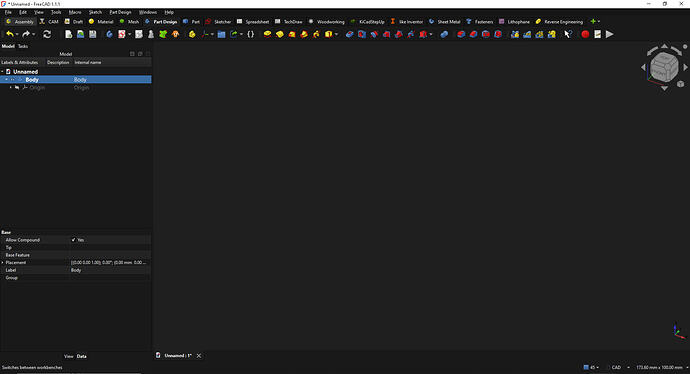Click the Create body icon
Image resolution: width=690 pixels, height=374 pixels.
click(109, 34)
